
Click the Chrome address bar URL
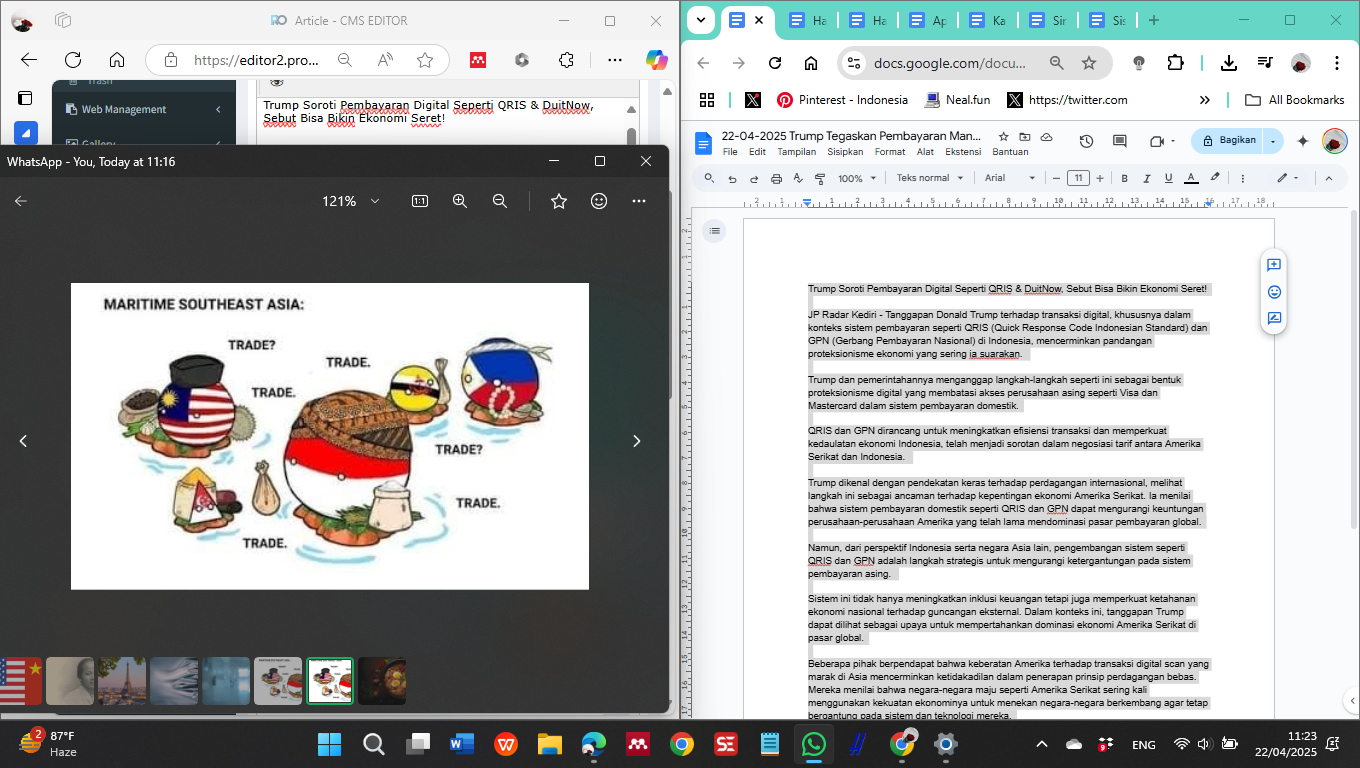pyautogui.click(x=950, y=63)
